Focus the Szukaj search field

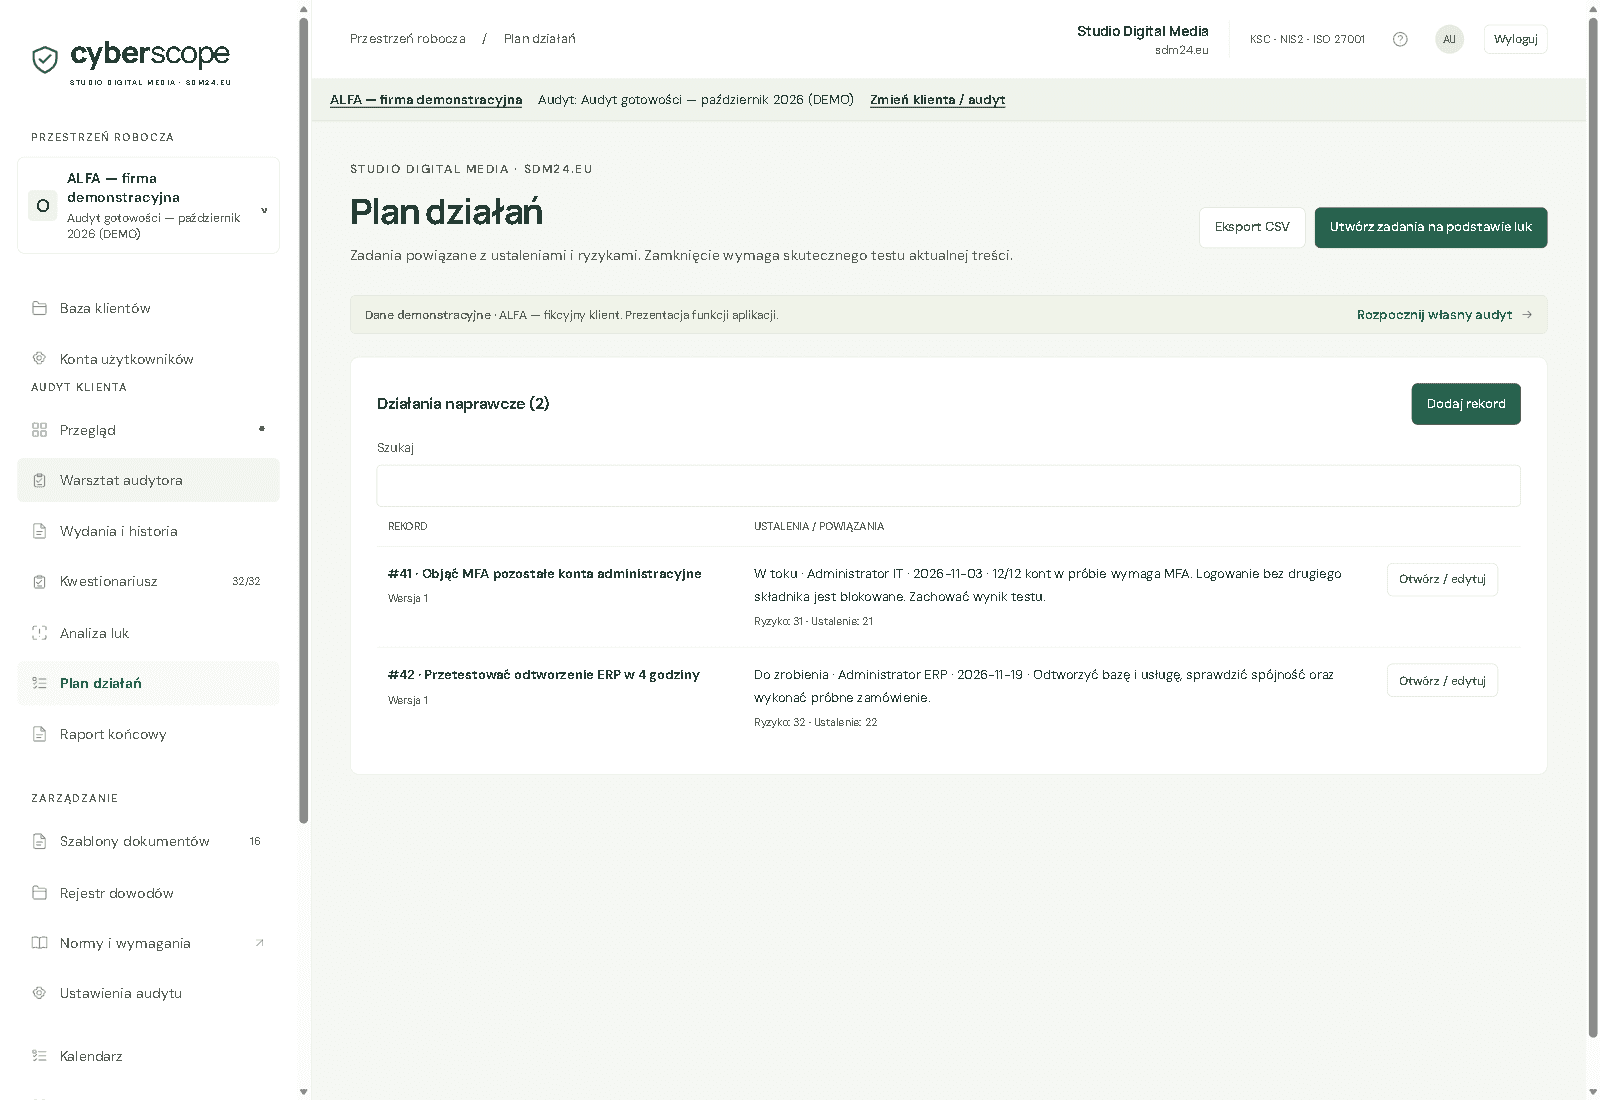(948, 486)
